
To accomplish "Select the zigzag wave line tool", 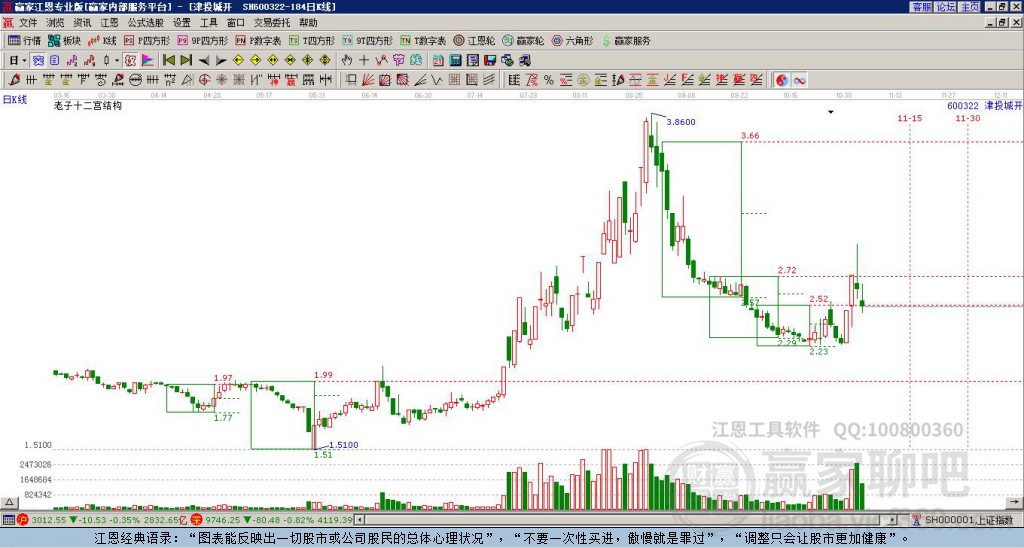I will tap(436, 80).
